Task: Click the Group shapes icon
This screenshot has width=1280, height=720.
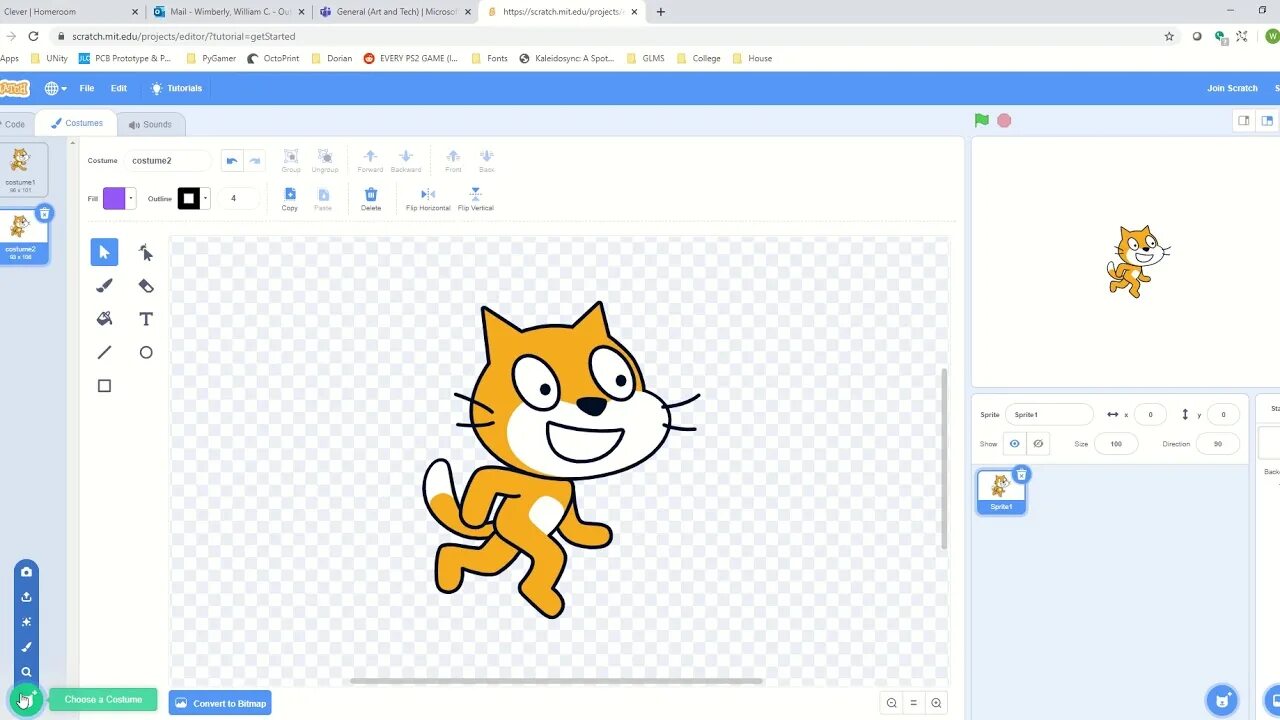Action: [291, 161]
